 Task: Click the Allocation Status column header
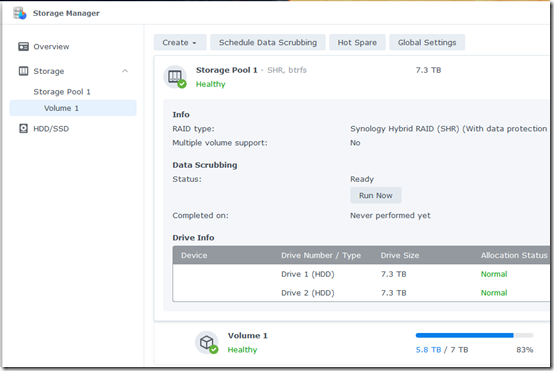point(514,255)
